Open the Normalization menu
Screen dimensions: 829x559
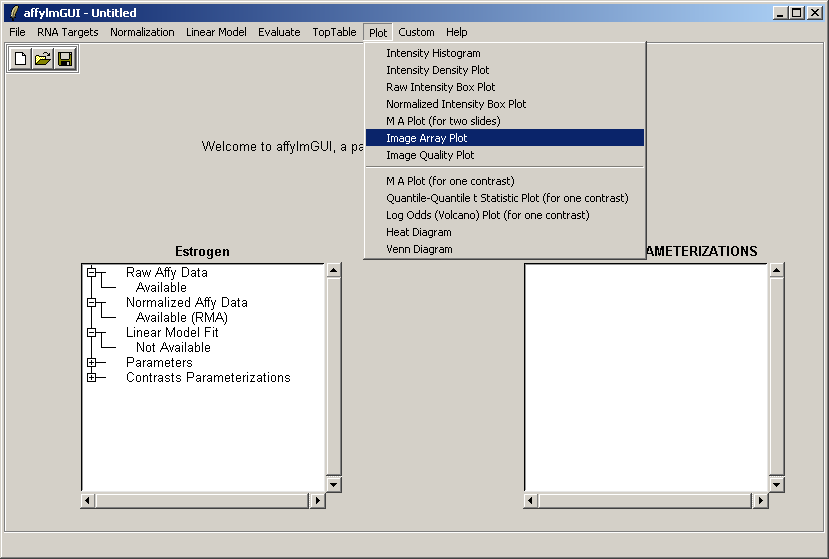click(142, 32)
